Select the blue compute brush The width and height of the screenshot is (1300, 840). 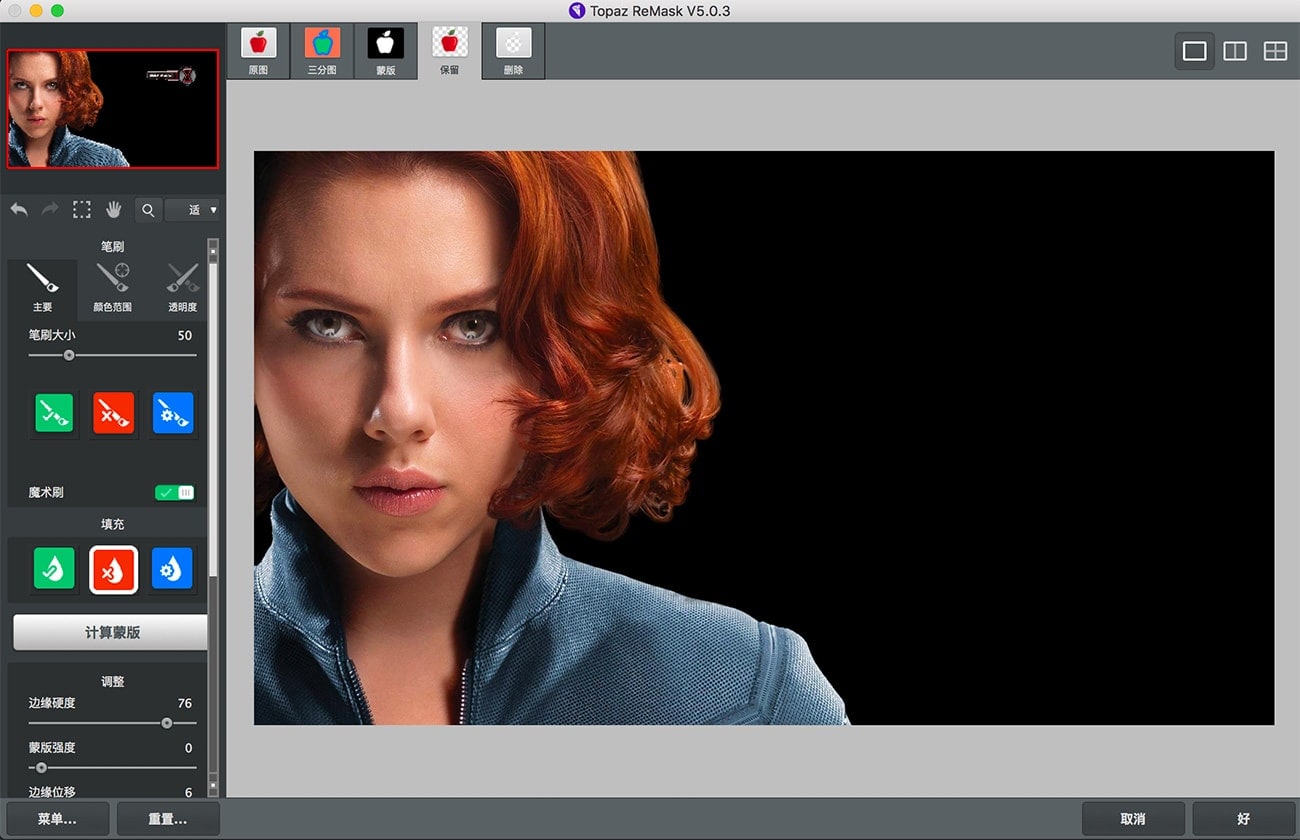172,413
